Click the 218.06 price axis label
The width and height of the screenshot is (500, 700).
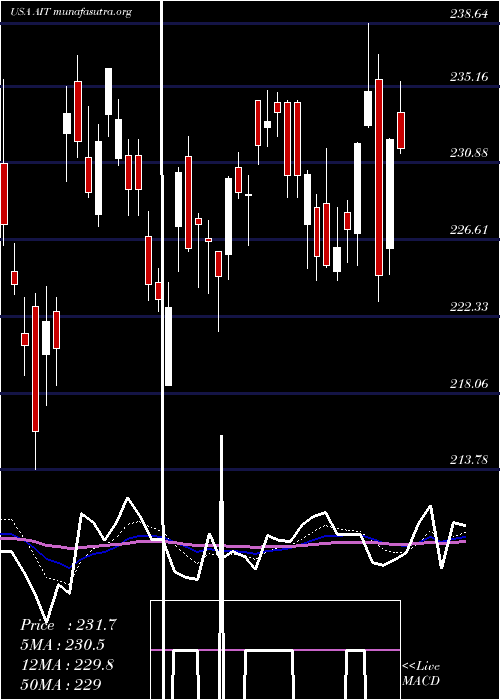coord(469,383)
